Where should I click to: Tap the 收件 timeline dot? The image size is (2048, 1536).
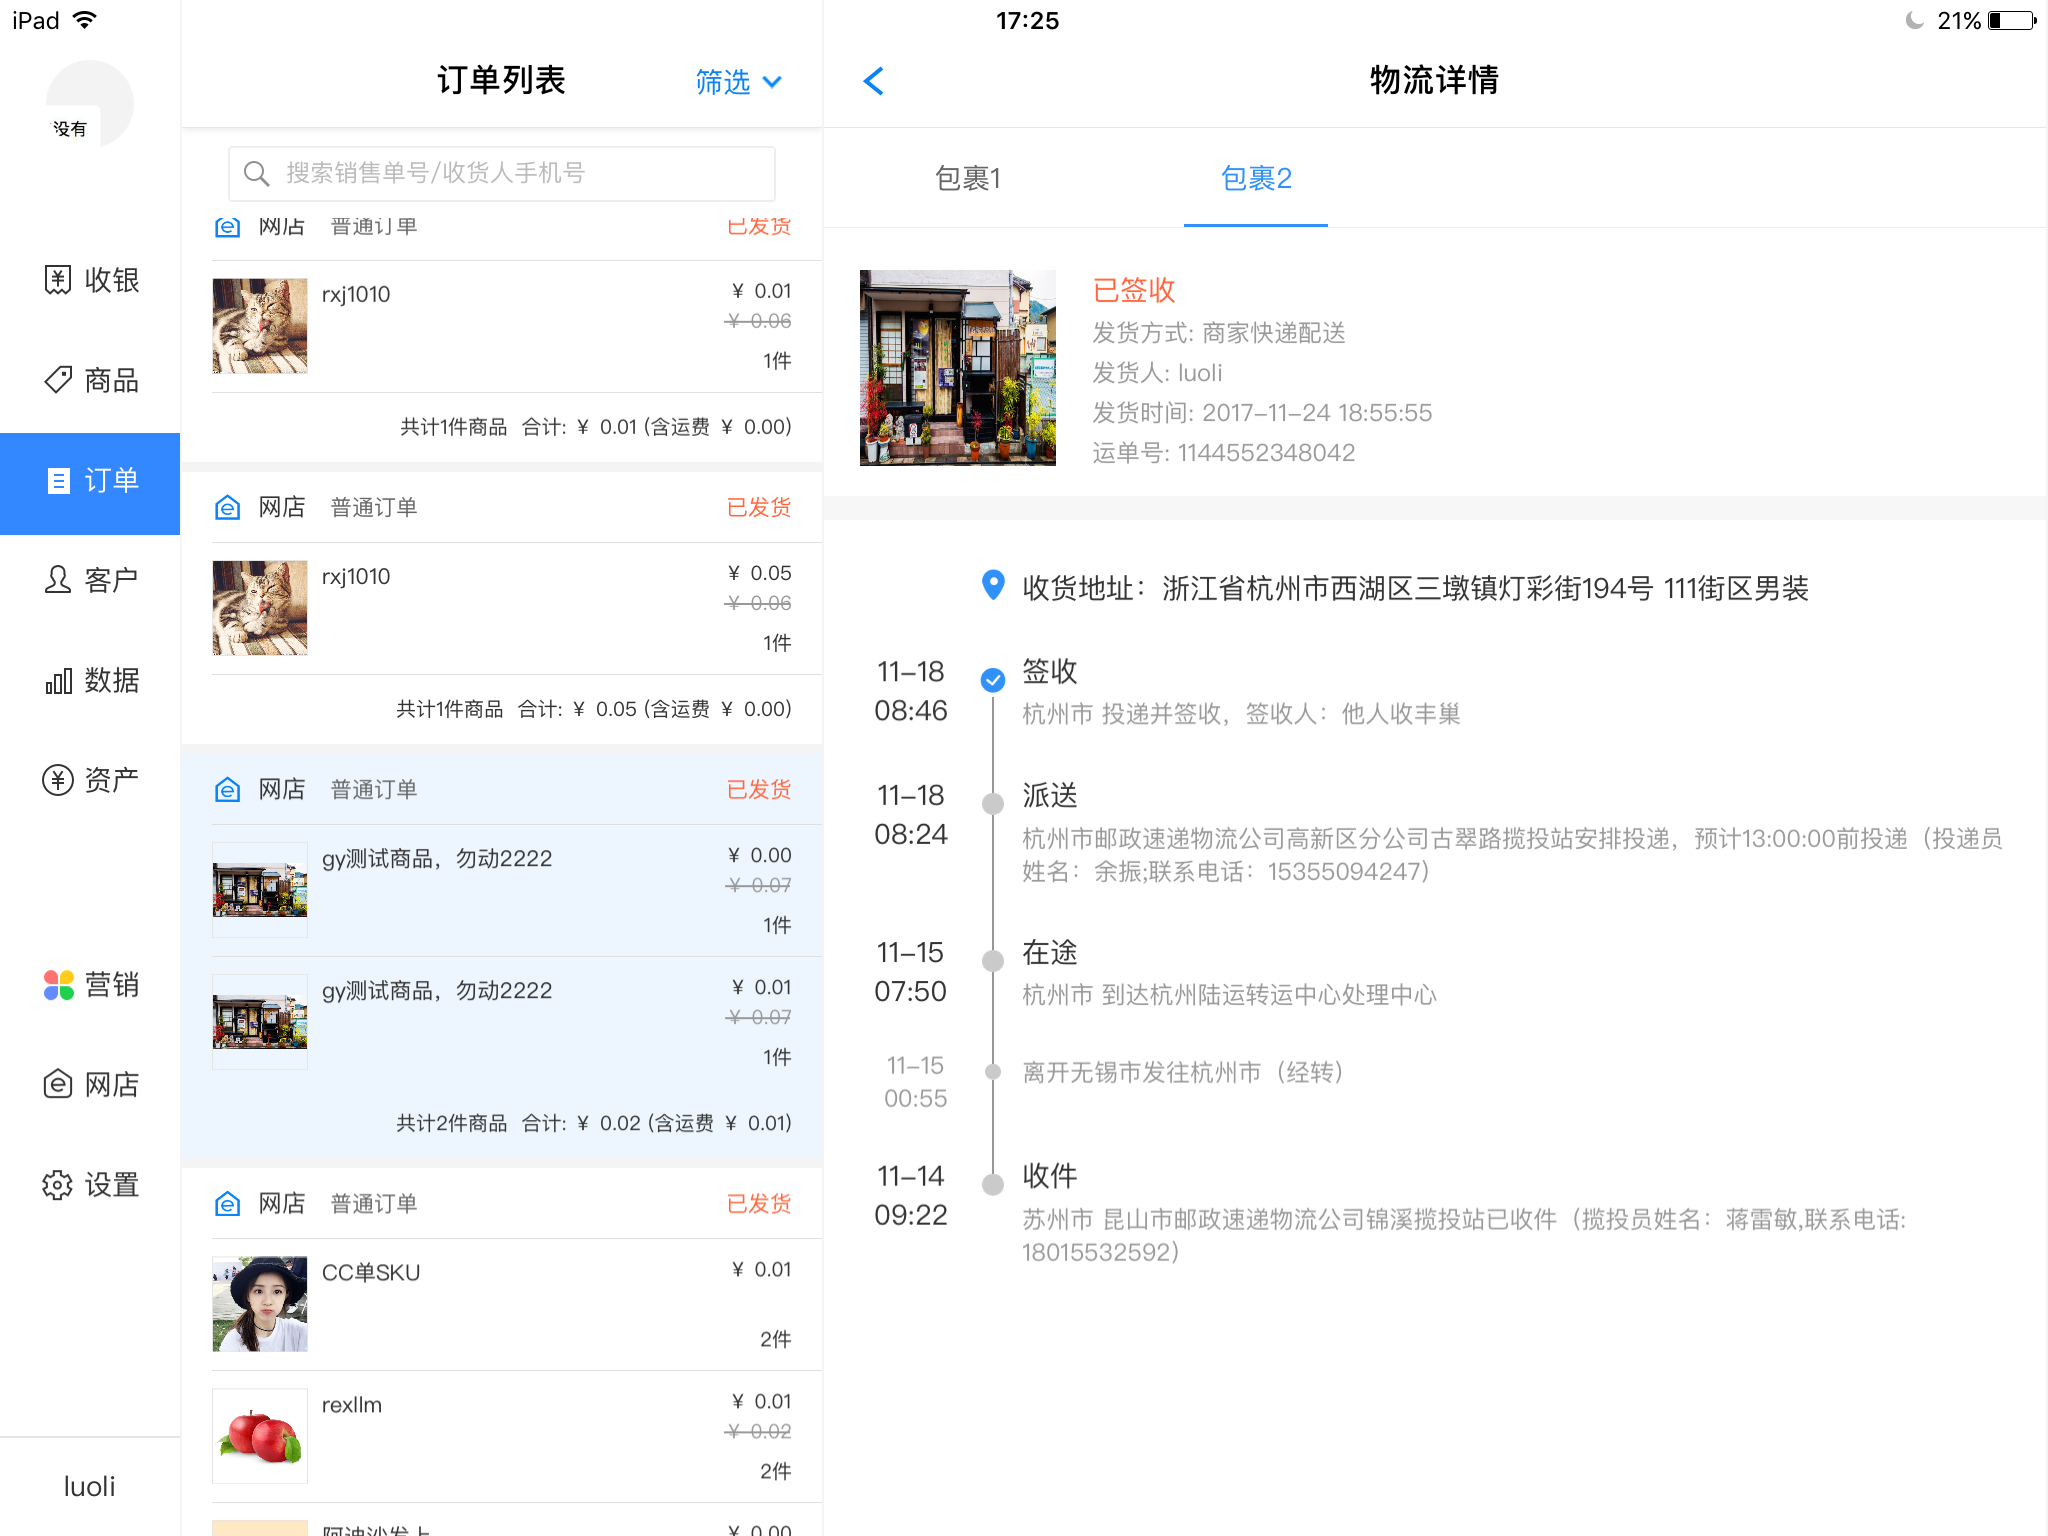[993, 1185]
